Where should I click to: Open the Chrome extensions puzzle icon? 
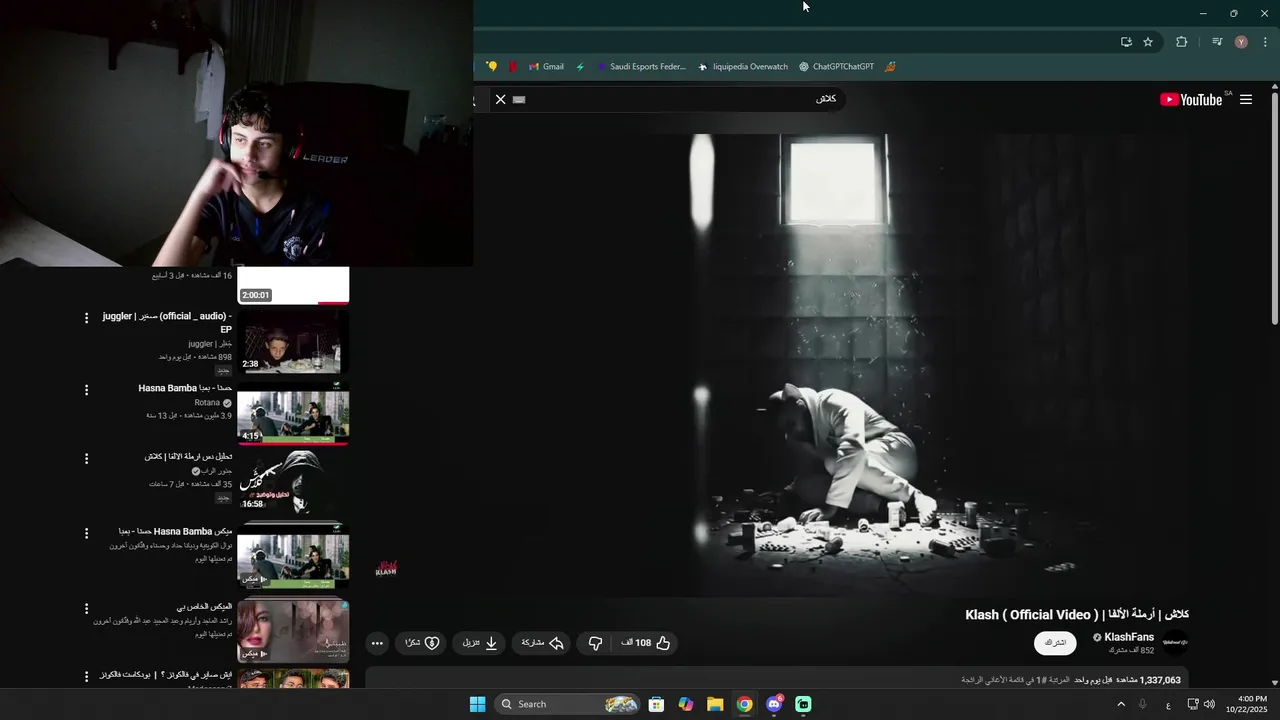(x=1182, y=42)
